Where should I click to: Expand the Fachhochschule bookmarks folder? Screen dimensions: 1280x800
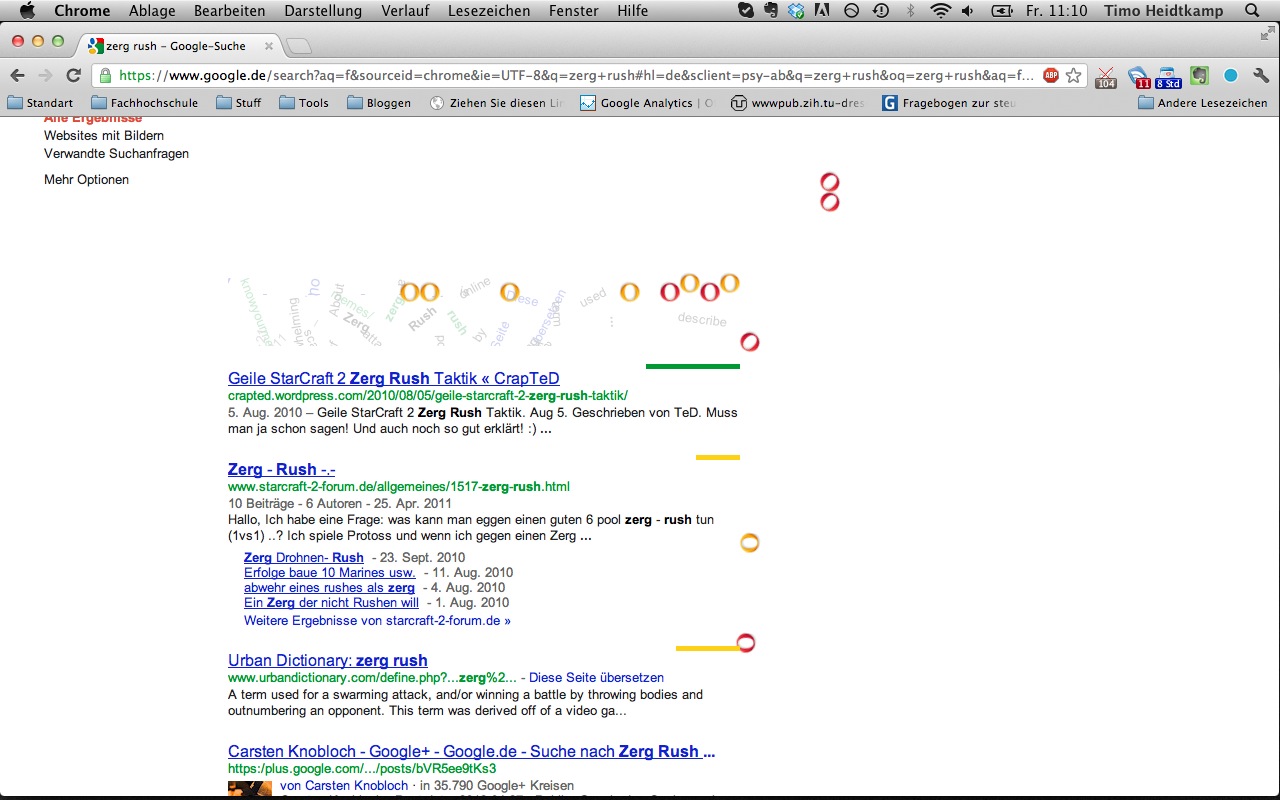(144, 103)
